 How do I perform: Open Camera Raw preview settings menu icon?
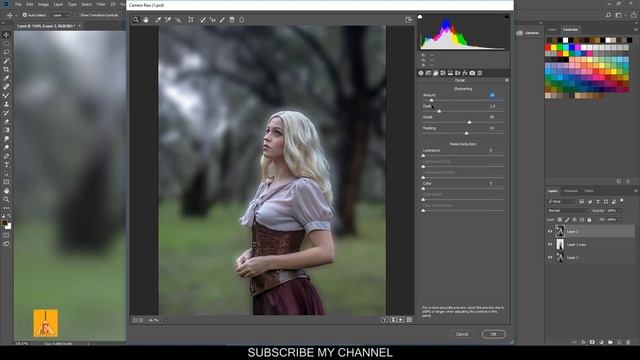click(x=409, y=320)
